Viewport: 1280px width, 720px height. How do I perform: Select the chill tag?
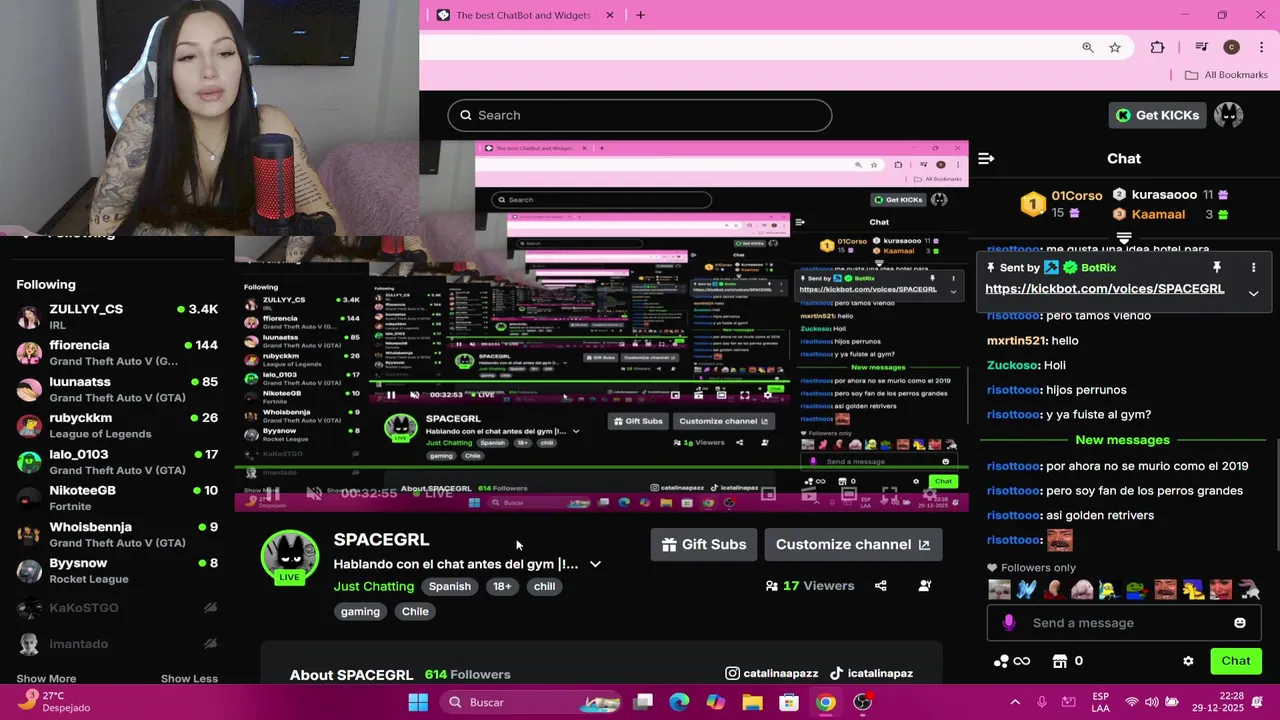tap(544, 587)
